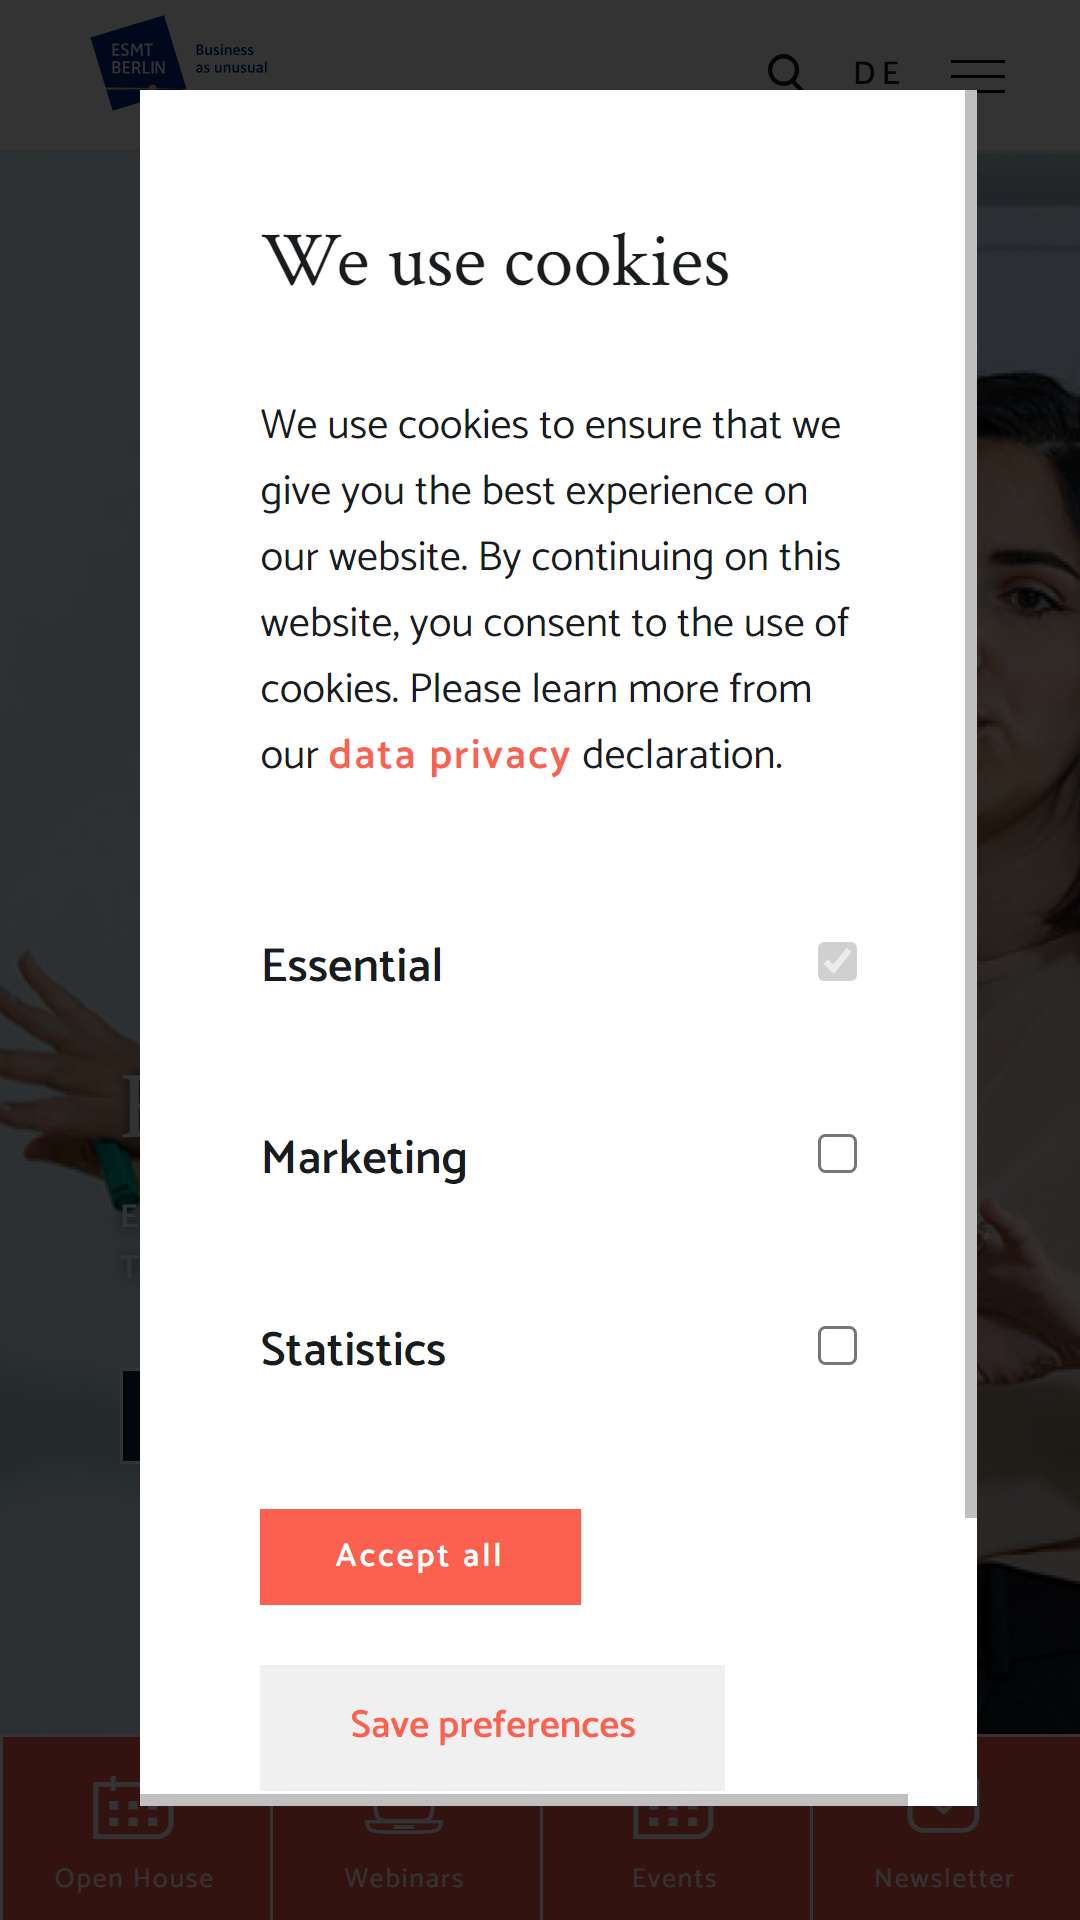
Task: Switch language to DE
Action: pyautogui.click(x=877, y=74)
